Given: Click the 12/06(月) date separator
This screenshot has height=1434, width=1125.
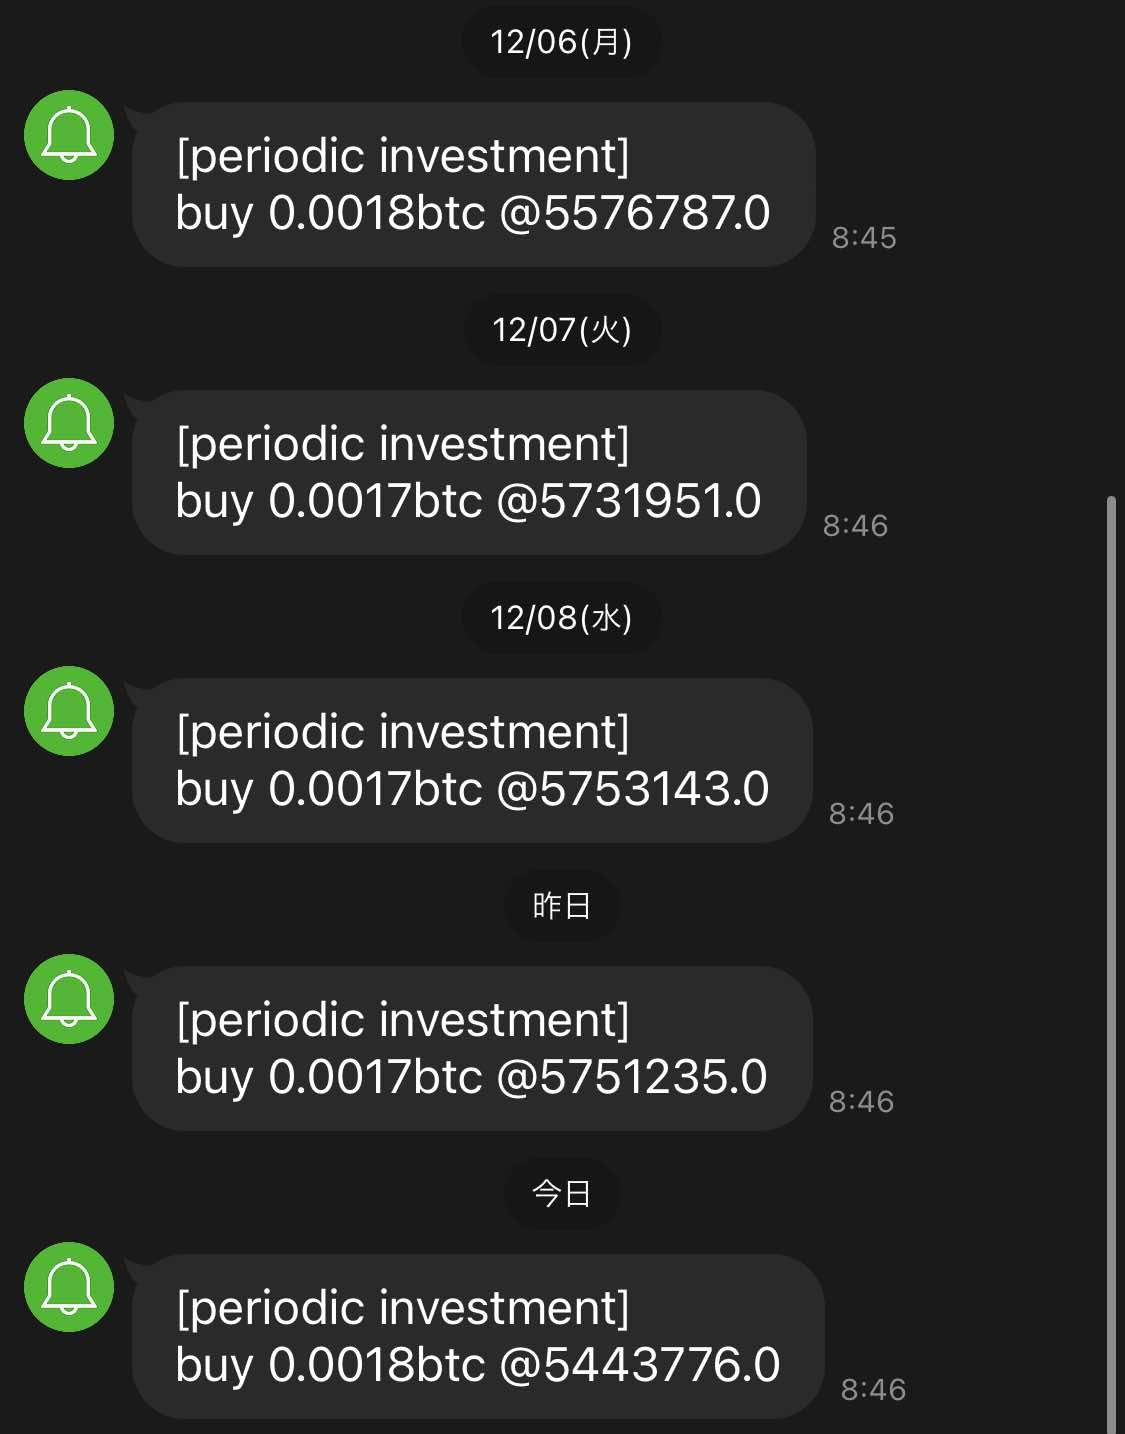Looking at the screenshot, I should (561, 42).
